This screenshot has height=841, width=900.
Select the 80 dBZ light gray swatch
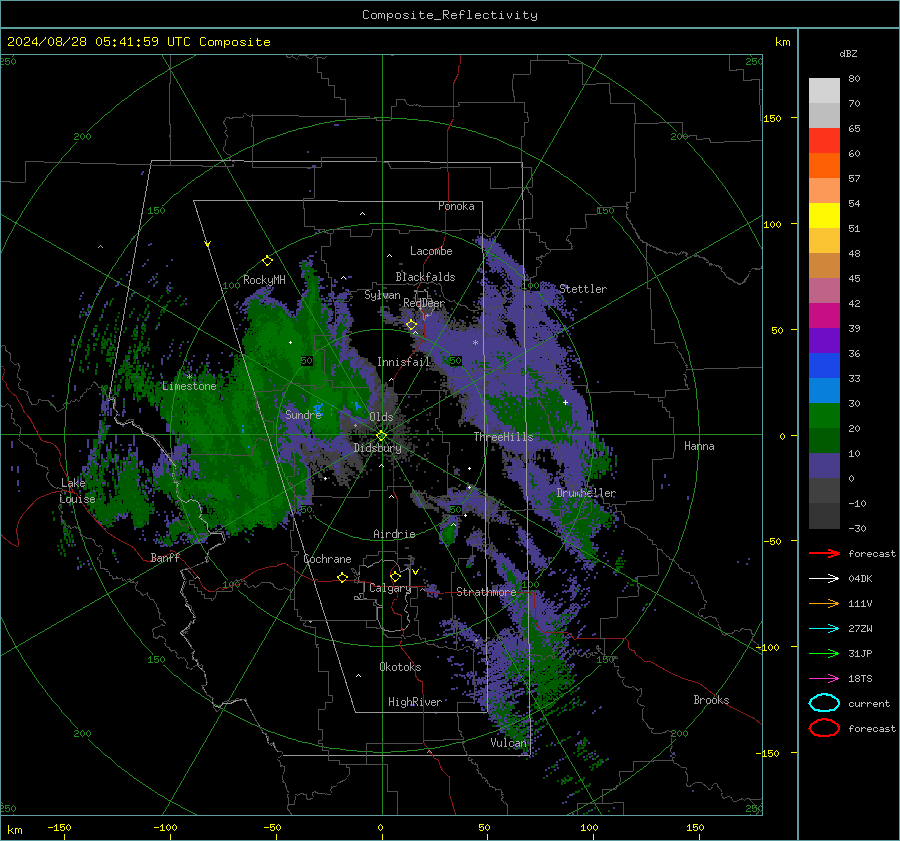coord(824,91)
